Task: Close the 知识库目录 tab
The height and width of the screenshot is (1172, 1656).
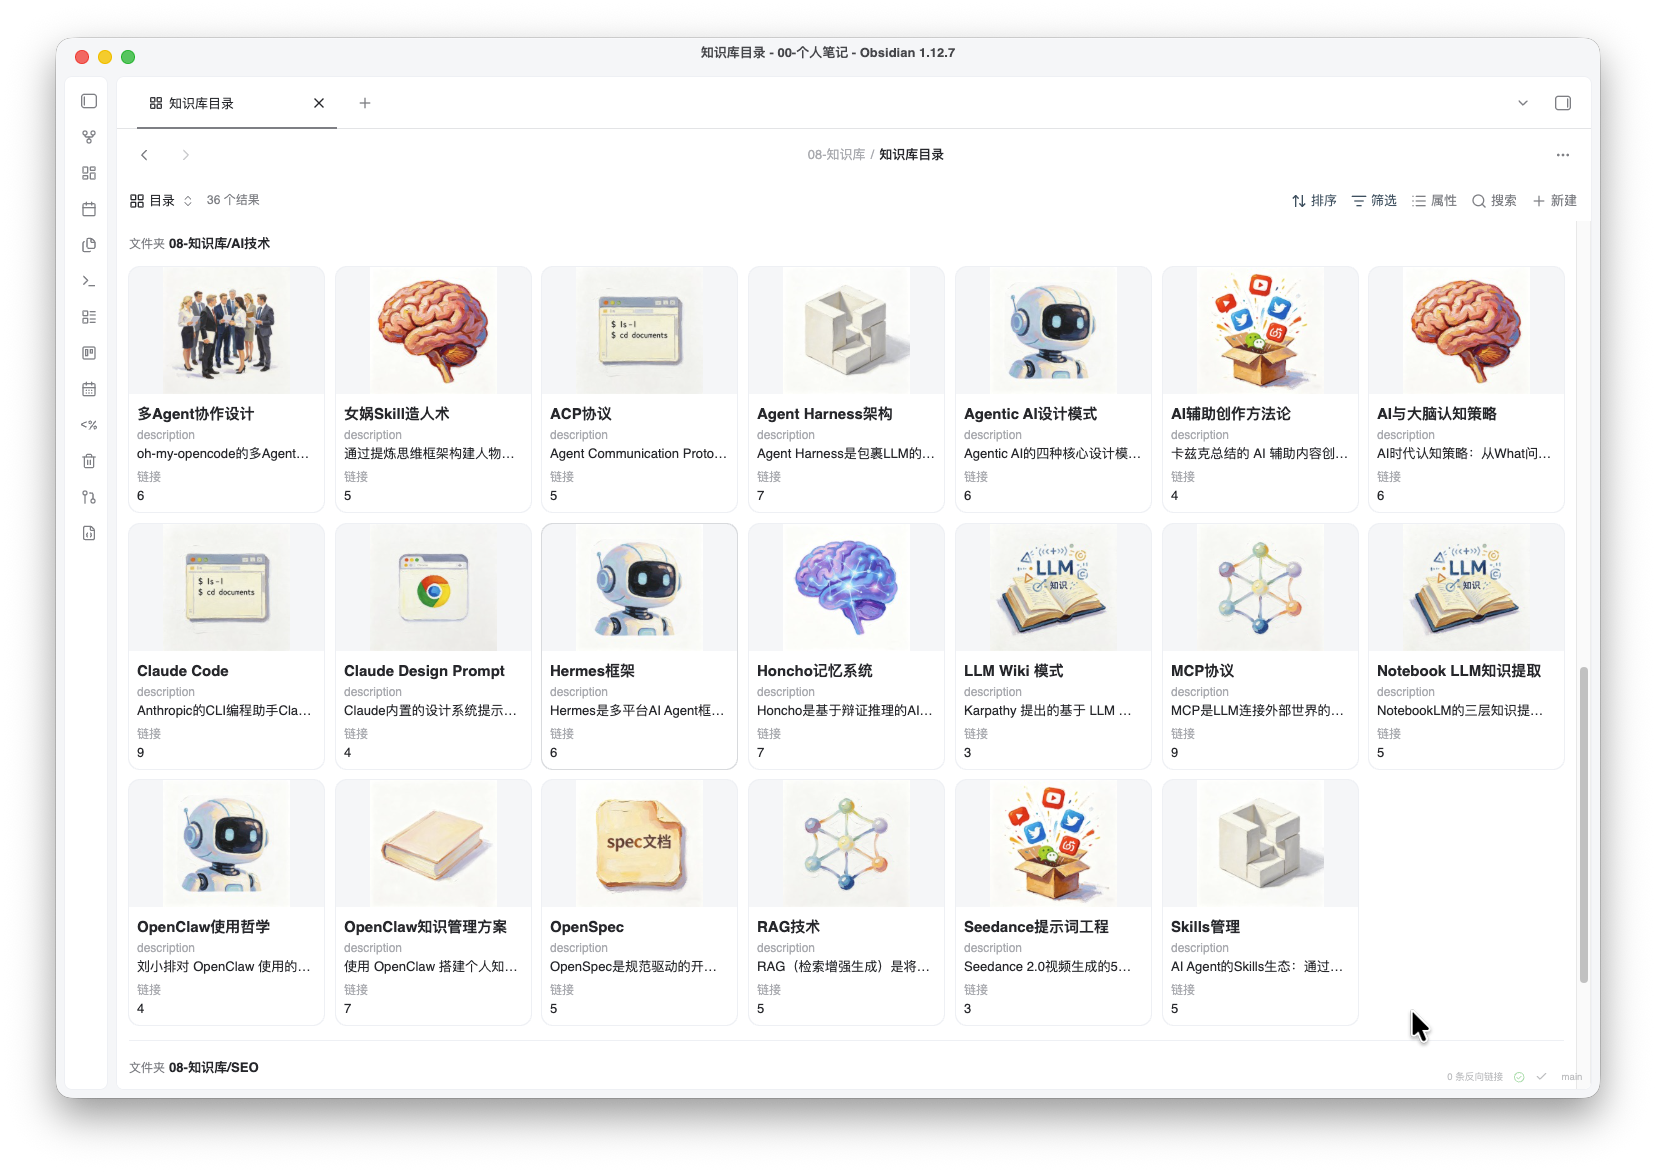Action: point(319,103)
